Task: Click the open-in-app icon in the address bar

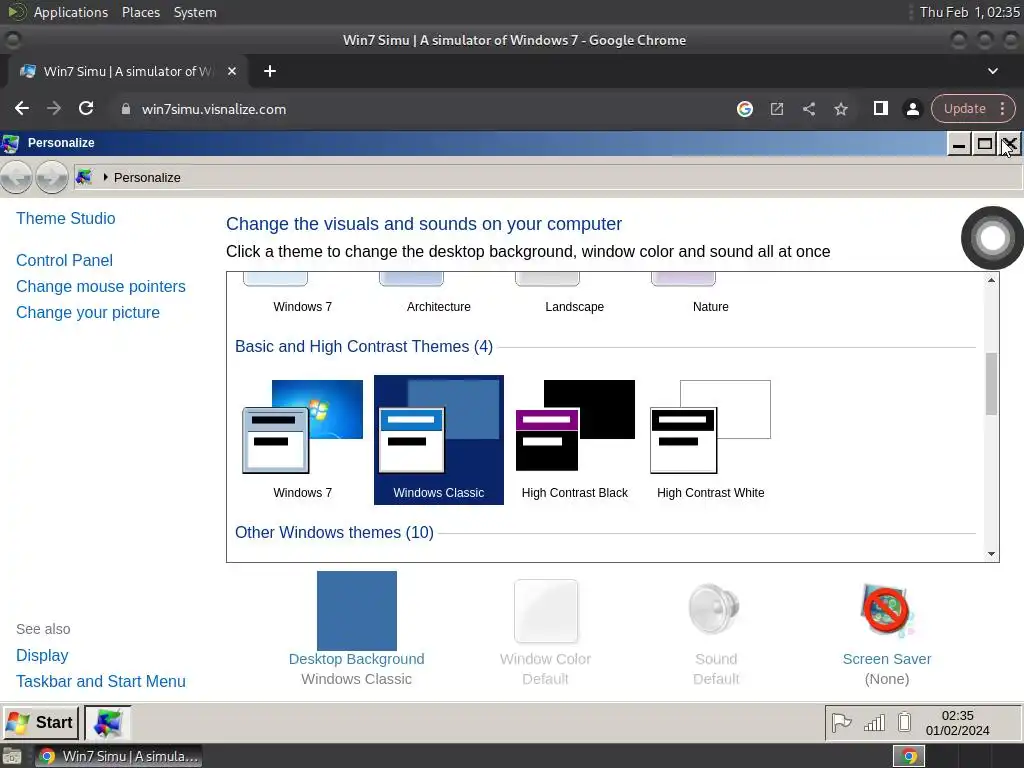Action: (x=776, y=109)
